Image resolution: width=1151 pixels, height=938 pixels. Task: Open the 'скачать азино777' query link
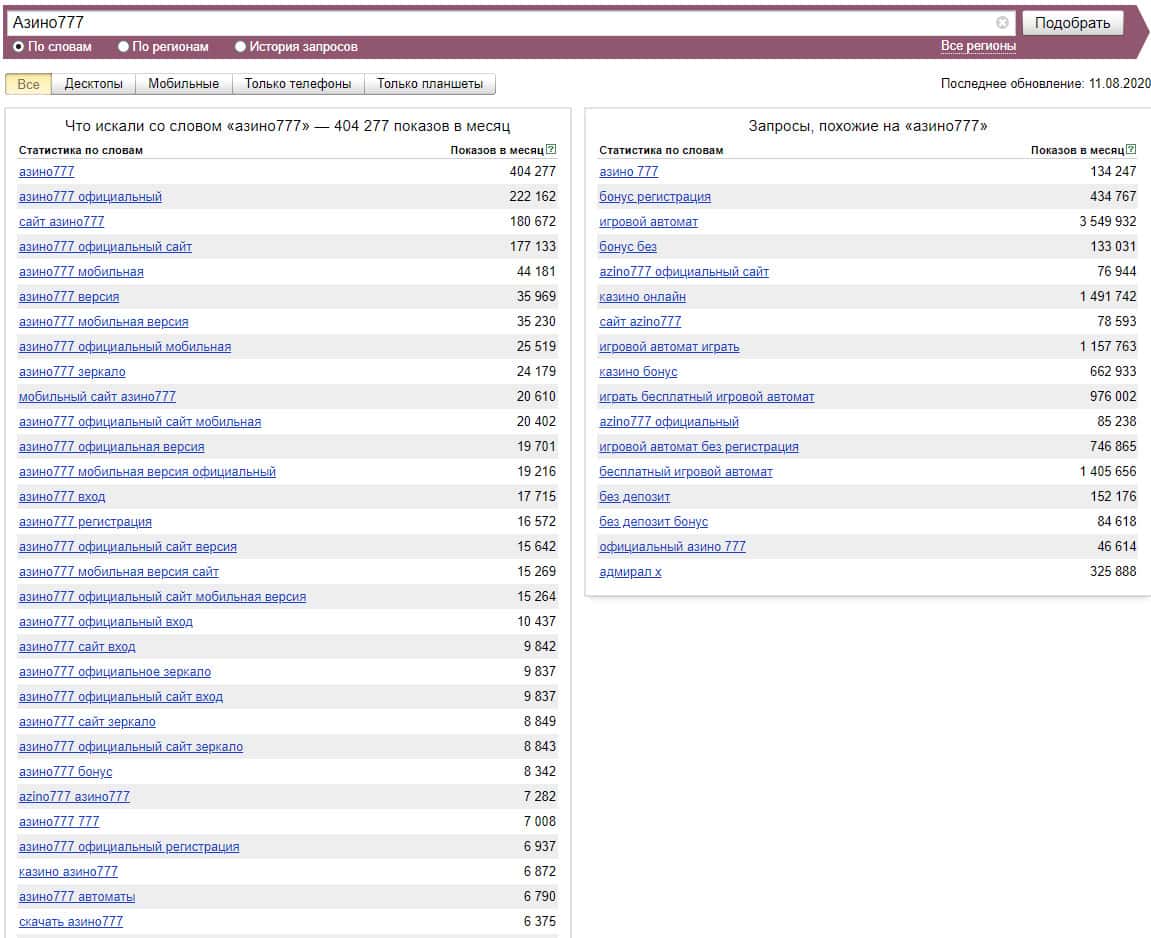tap(71, 922)
